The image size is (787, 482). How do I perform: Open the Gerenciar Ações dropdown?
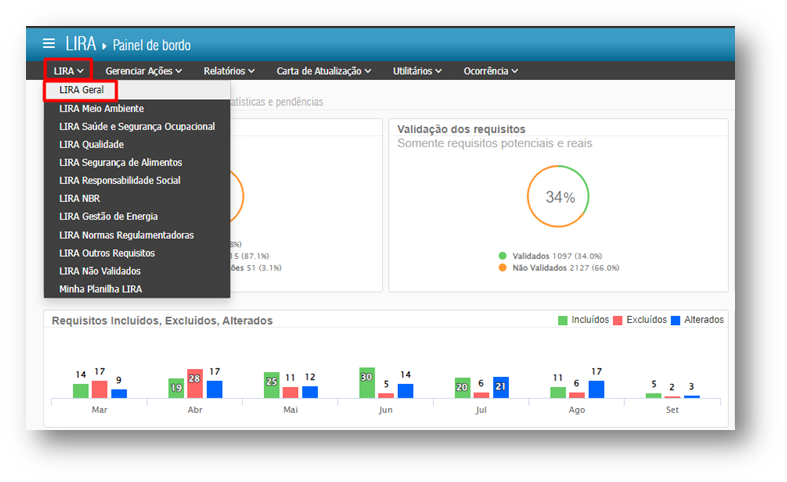tap(144, 71)
